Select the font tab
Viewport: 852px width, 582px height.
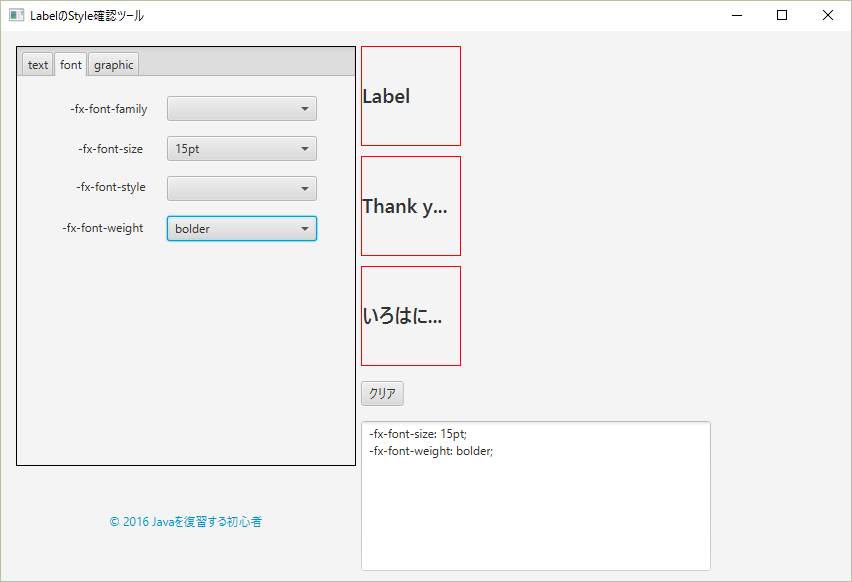pos(70,64)
